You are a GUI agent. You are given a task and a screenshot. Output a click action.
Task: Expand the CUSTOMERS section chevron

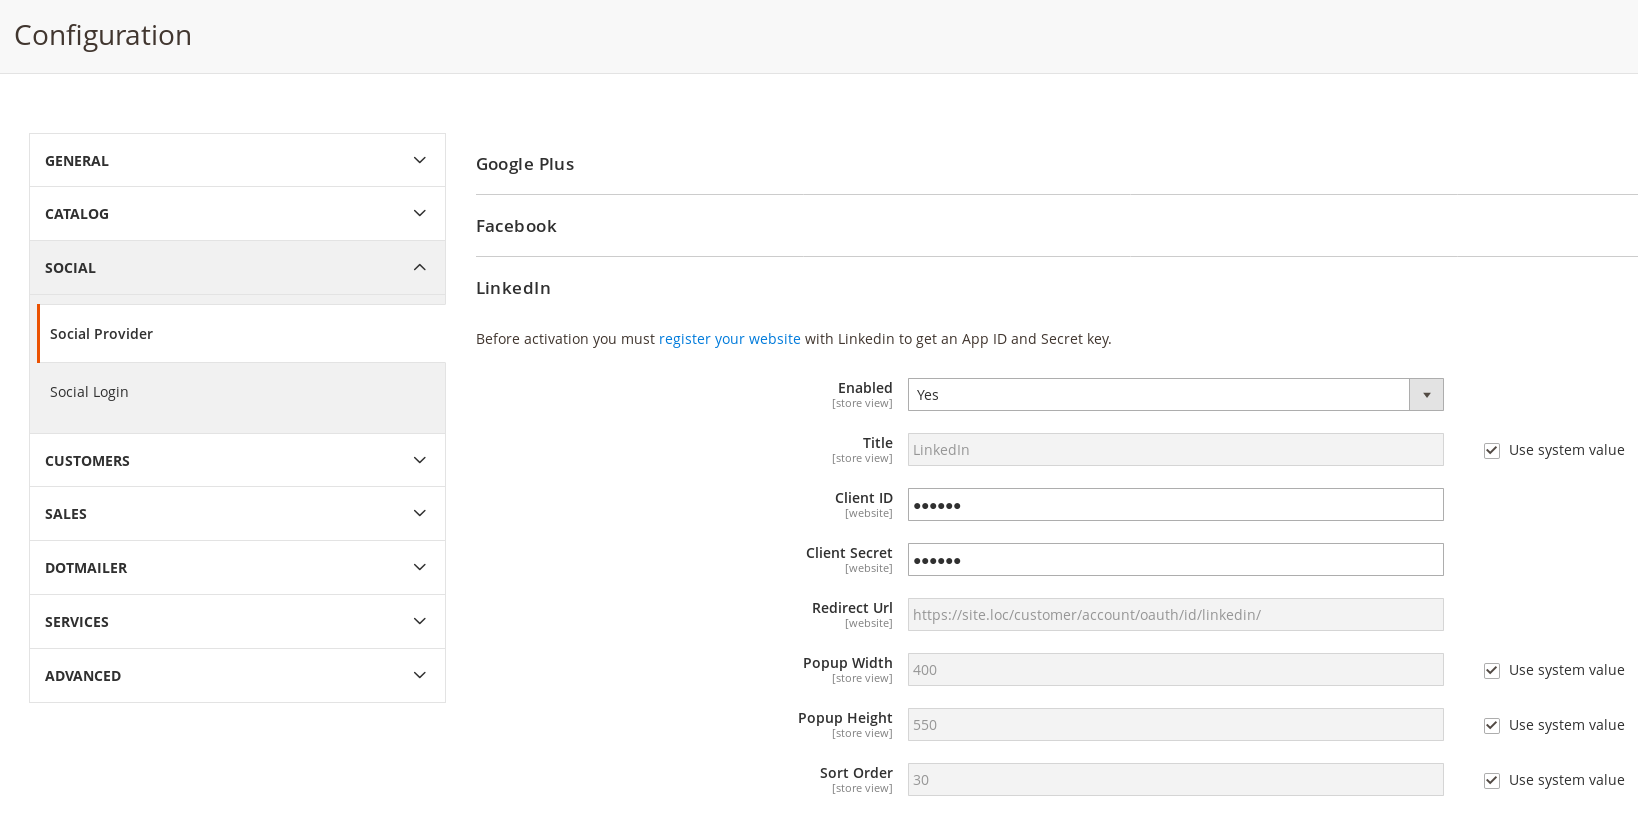420,460
